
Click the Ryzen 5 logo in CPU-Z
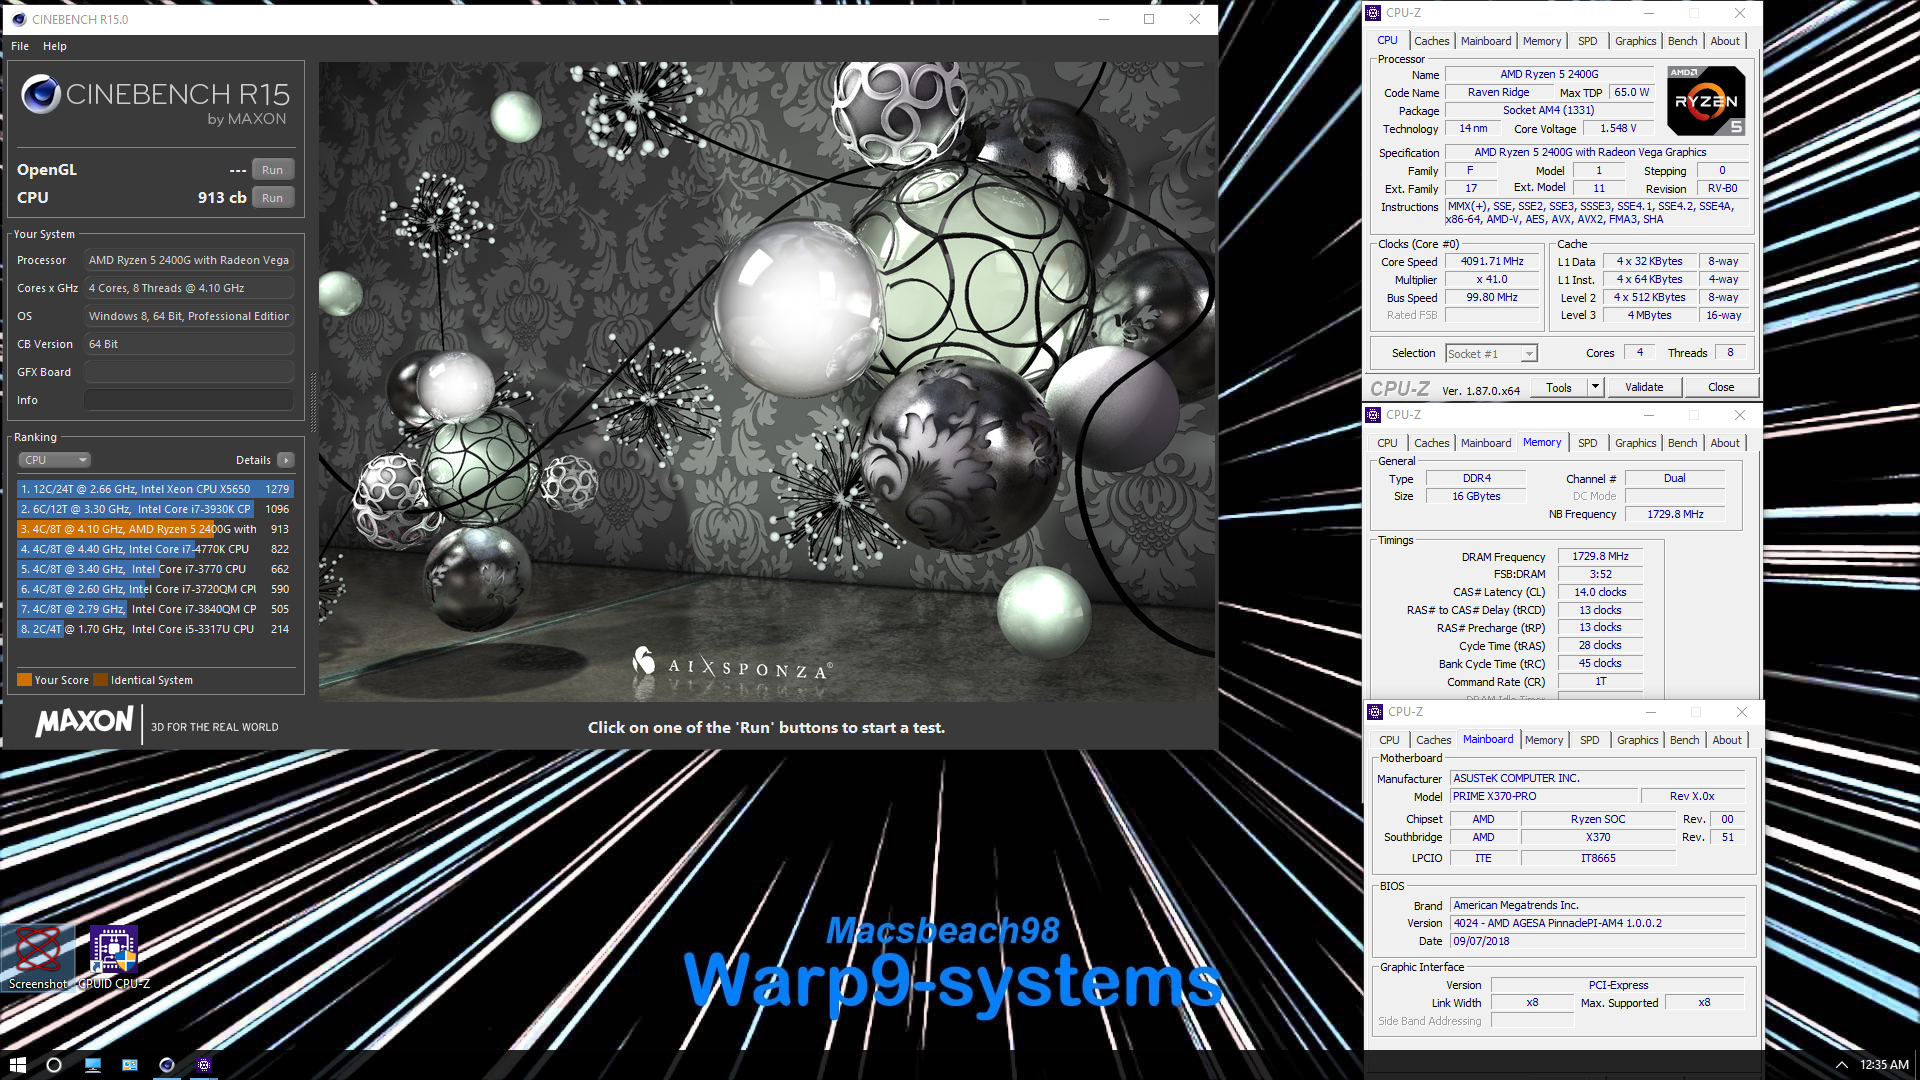[x=1706, y=100]
